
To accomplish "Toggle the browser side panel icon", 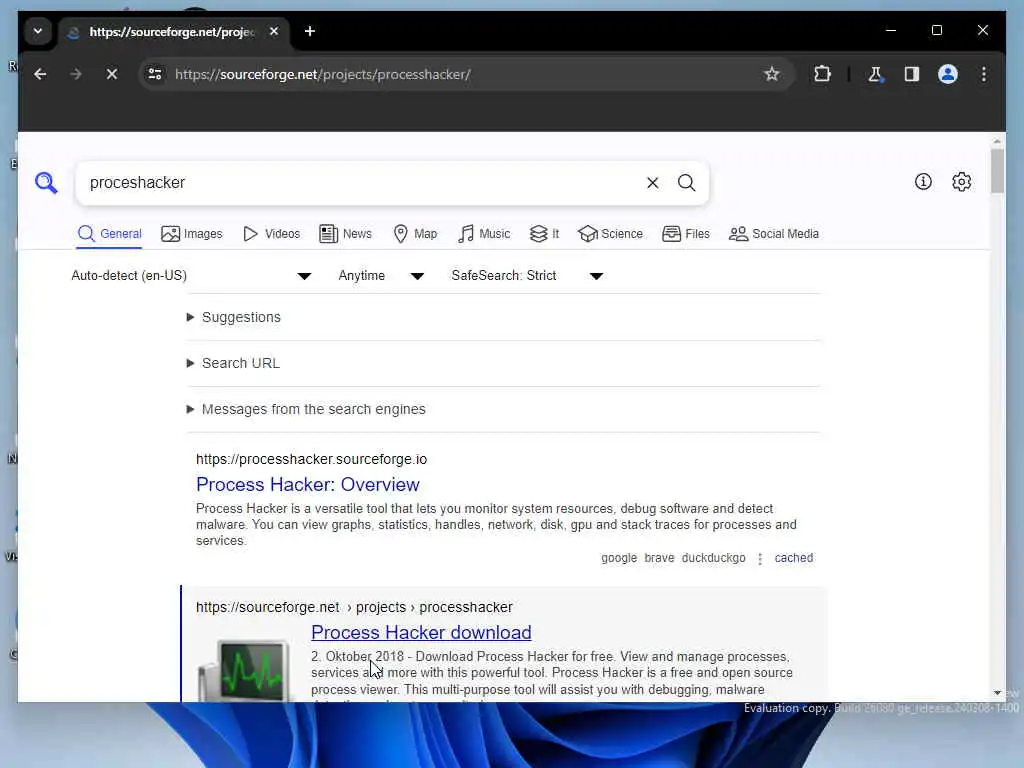I will [x=912, y=74].
